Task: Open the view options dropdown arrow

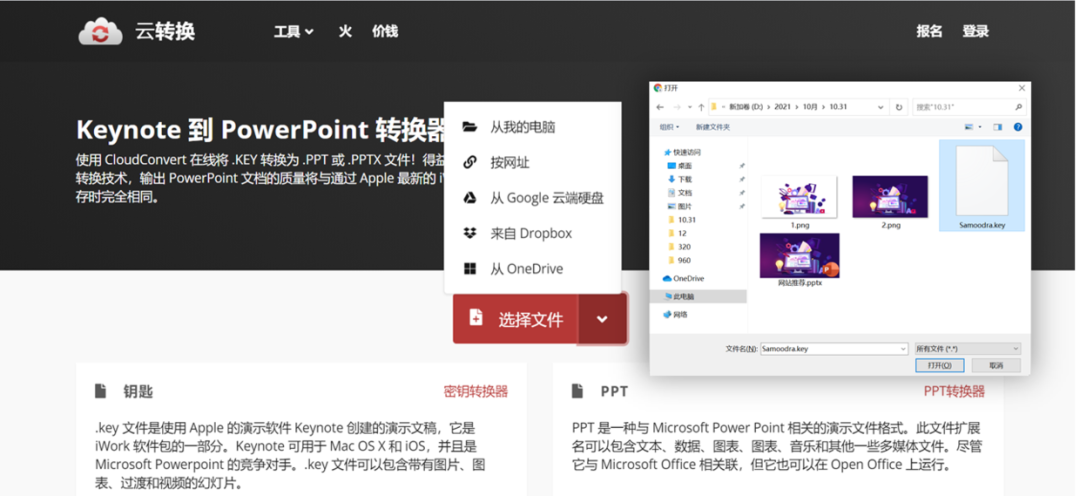Action: tap(979, 127)
